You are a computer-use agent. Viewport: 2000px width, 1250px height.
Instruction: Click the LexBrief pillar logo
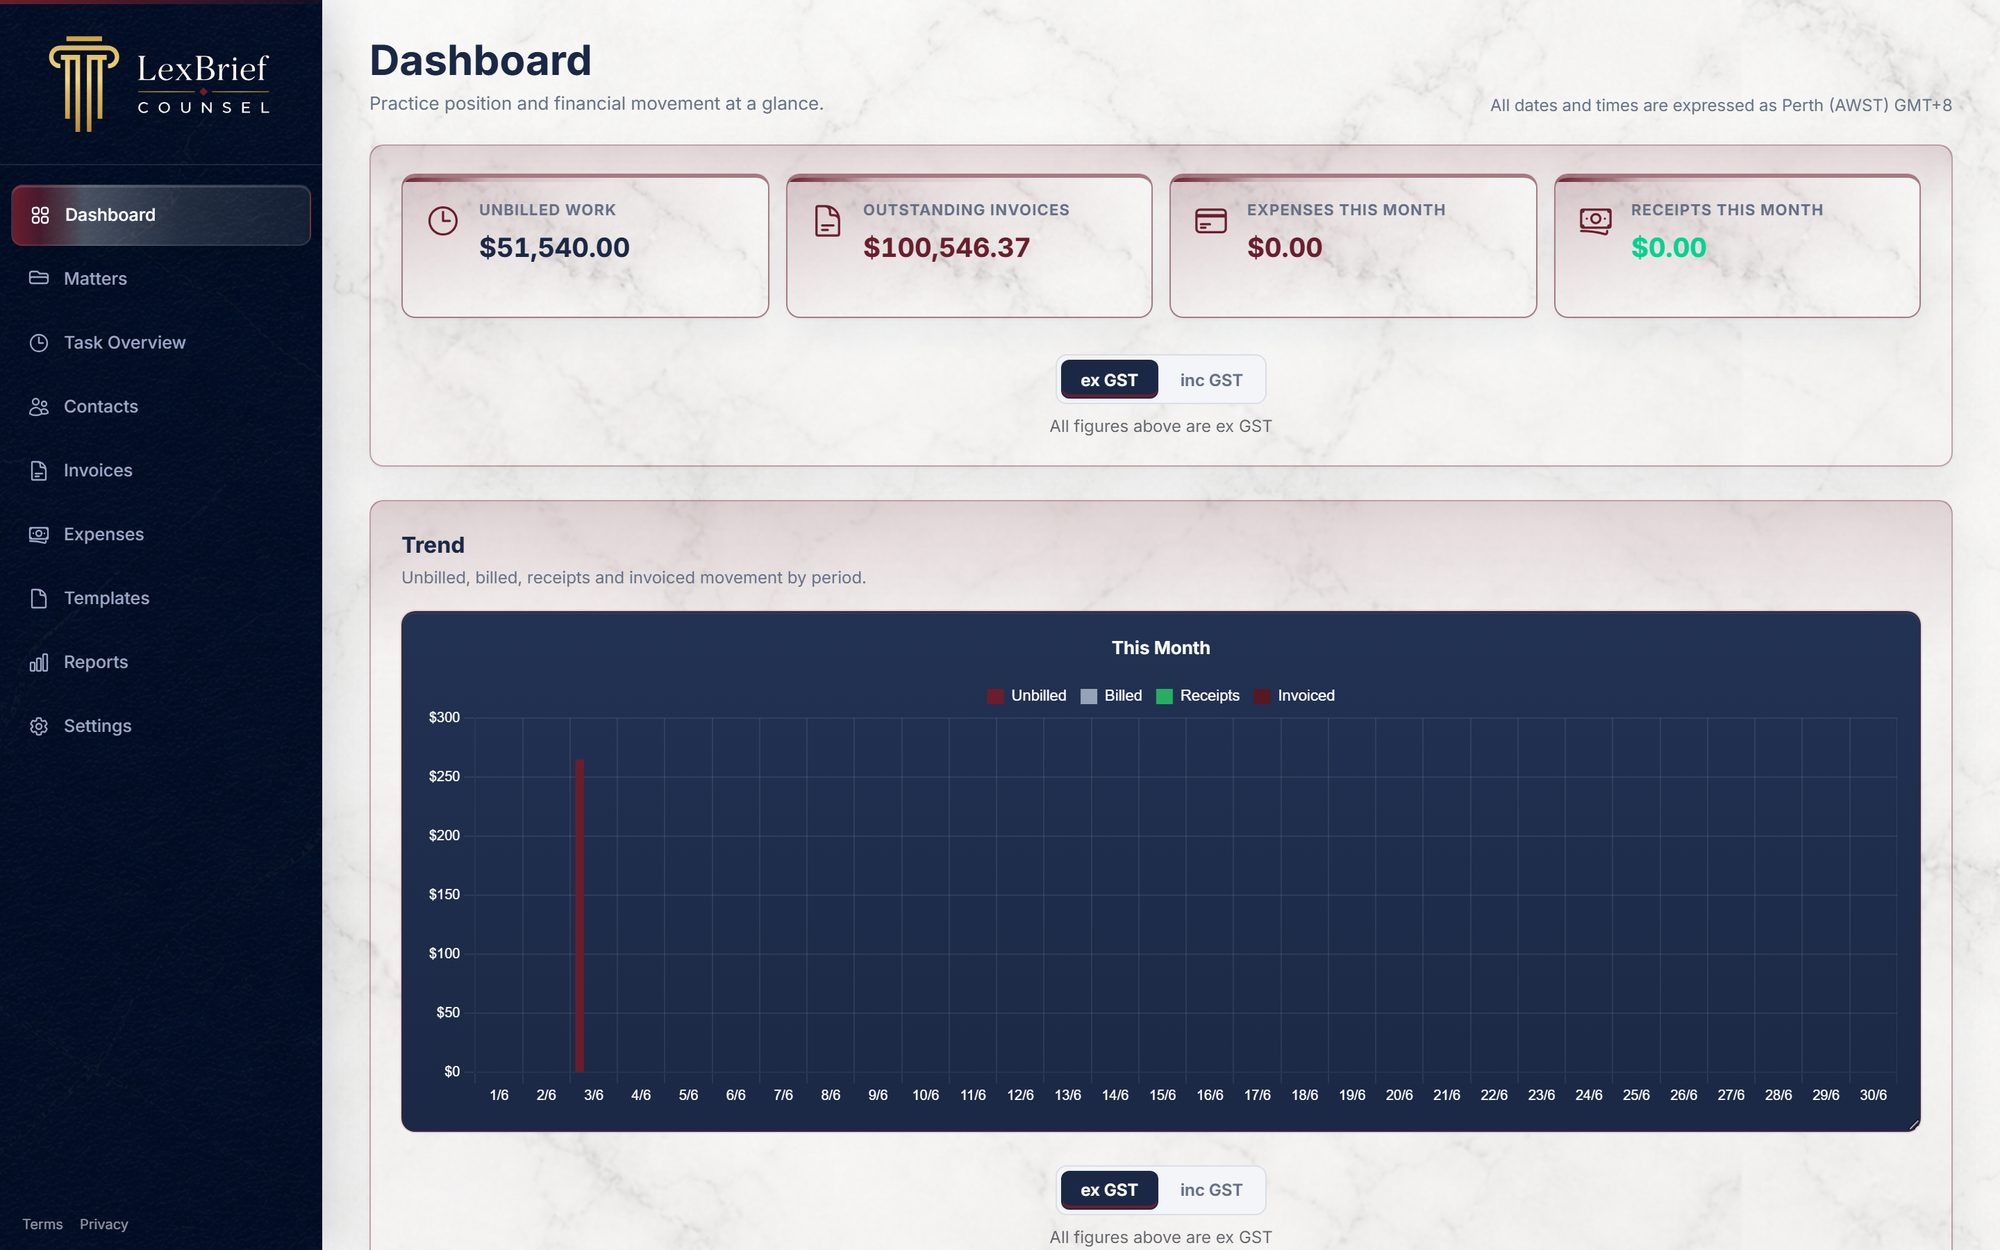click(x=84, y=84)
